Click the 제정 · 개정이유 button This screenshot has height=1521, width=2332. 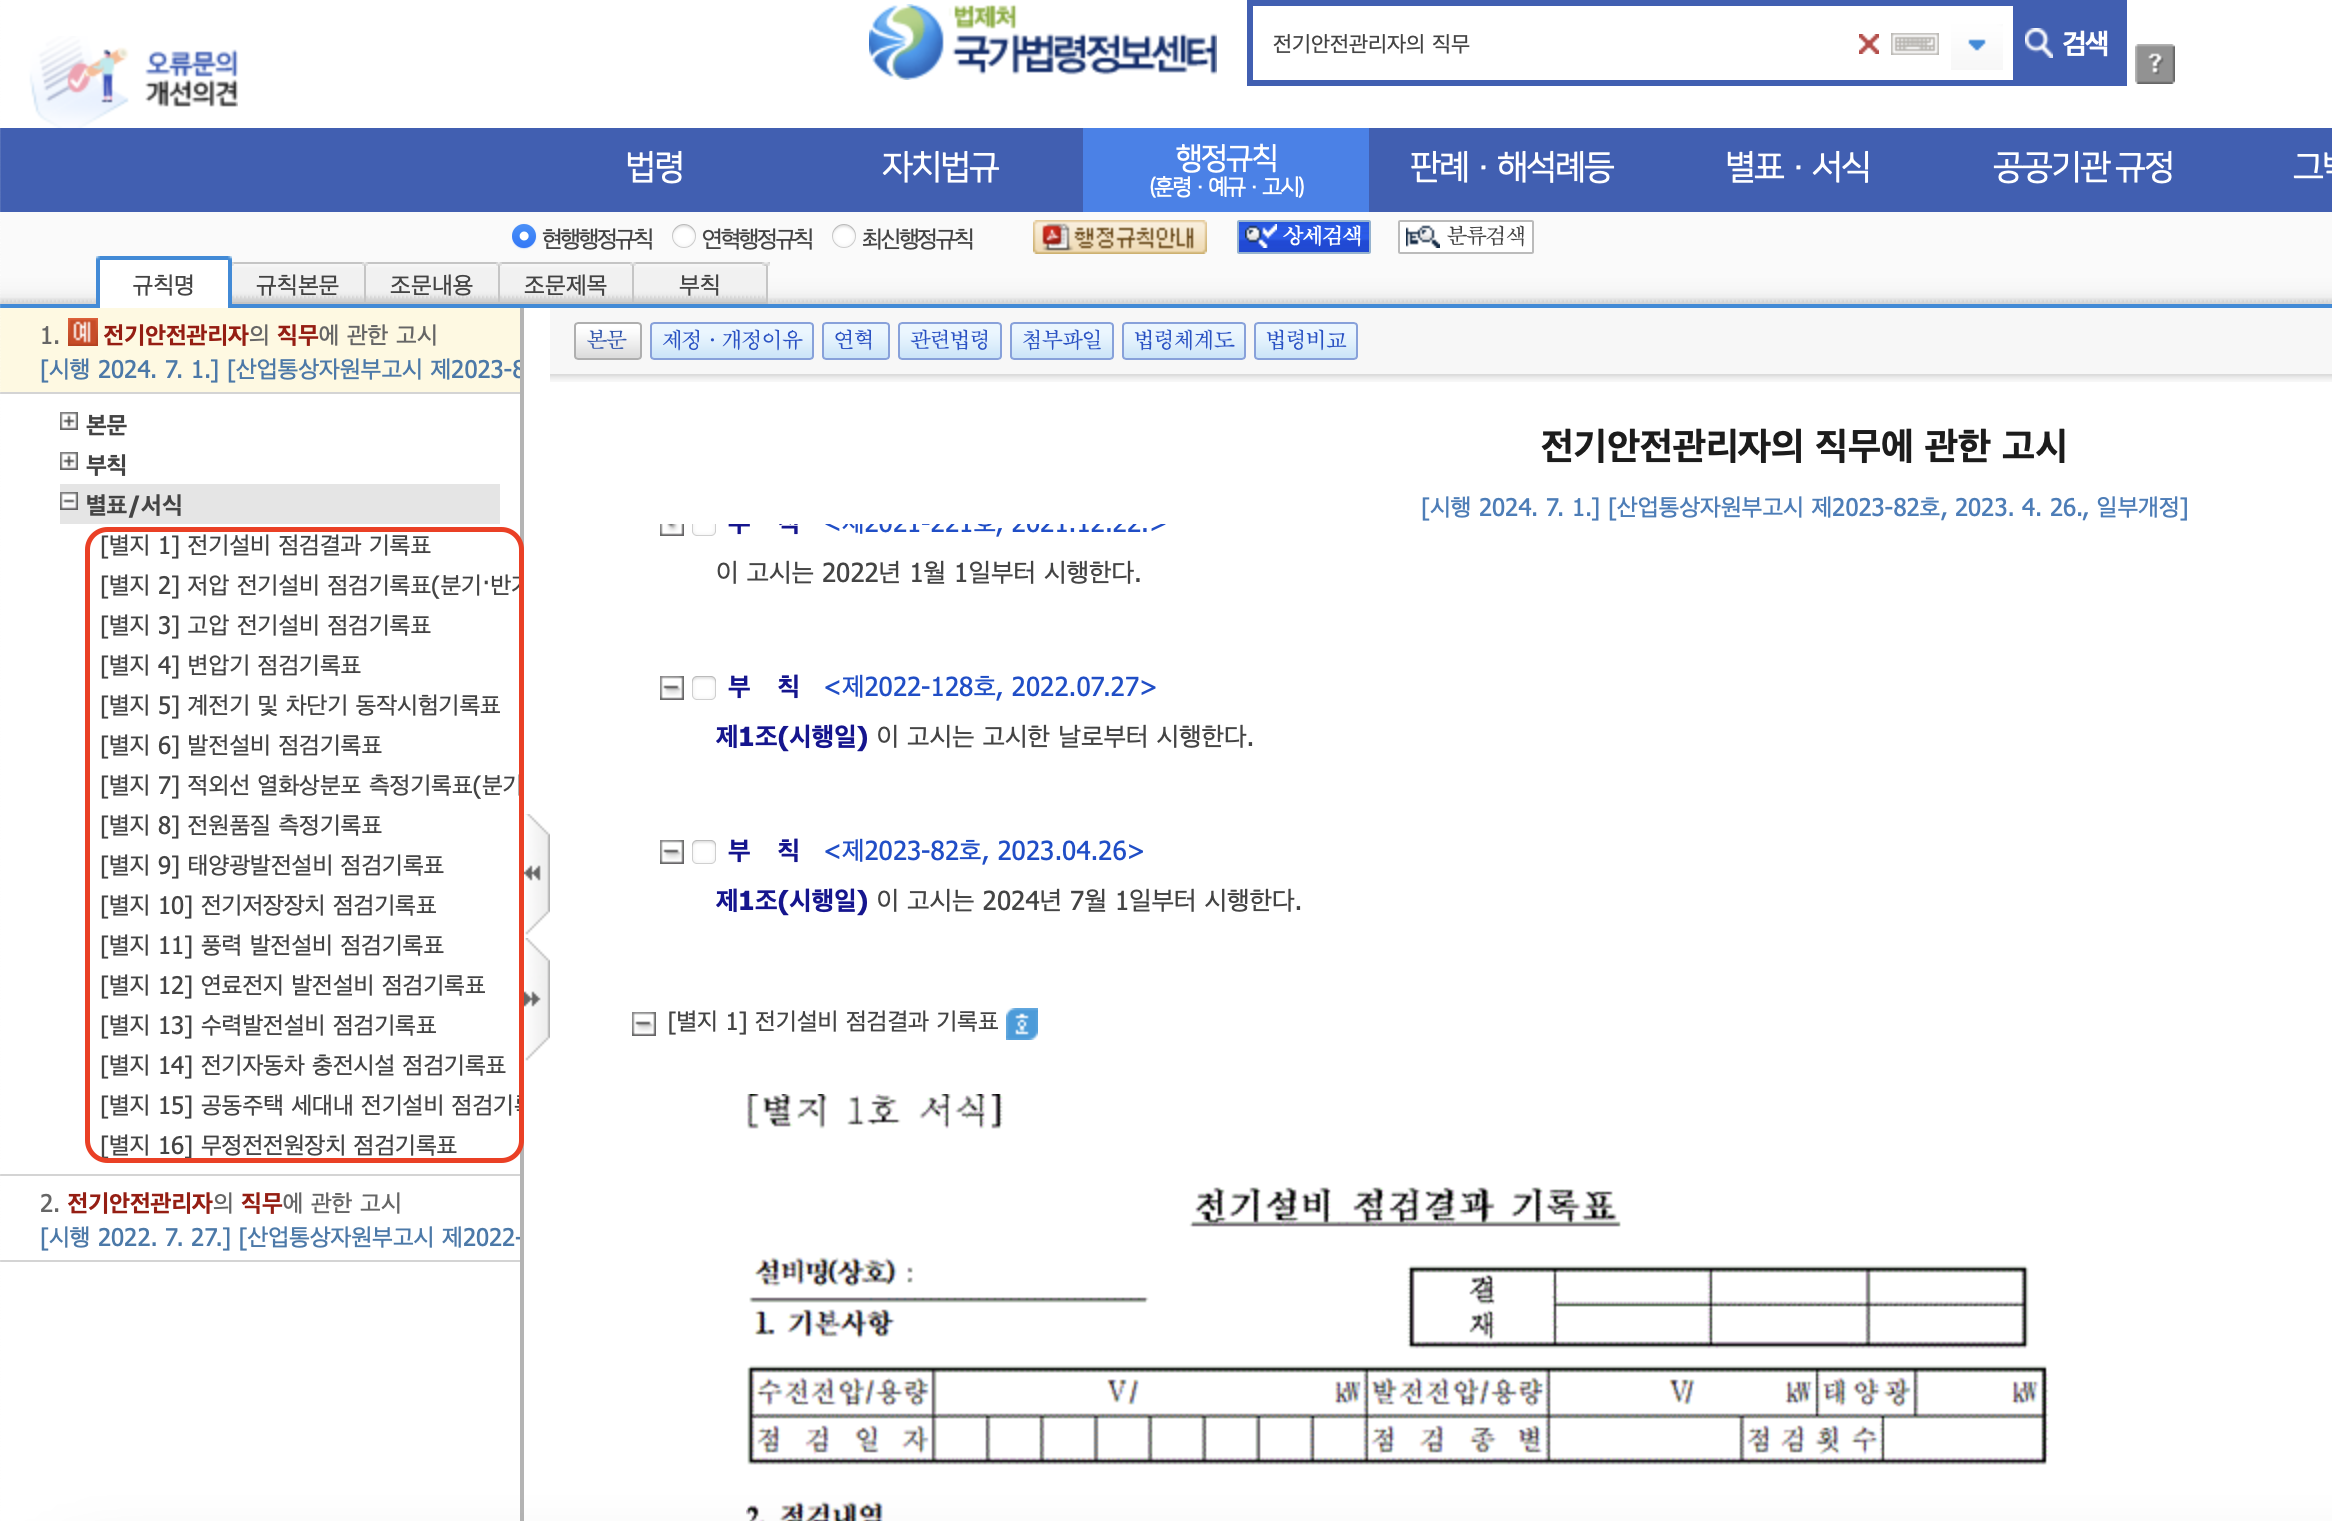(x=732, y=340)
